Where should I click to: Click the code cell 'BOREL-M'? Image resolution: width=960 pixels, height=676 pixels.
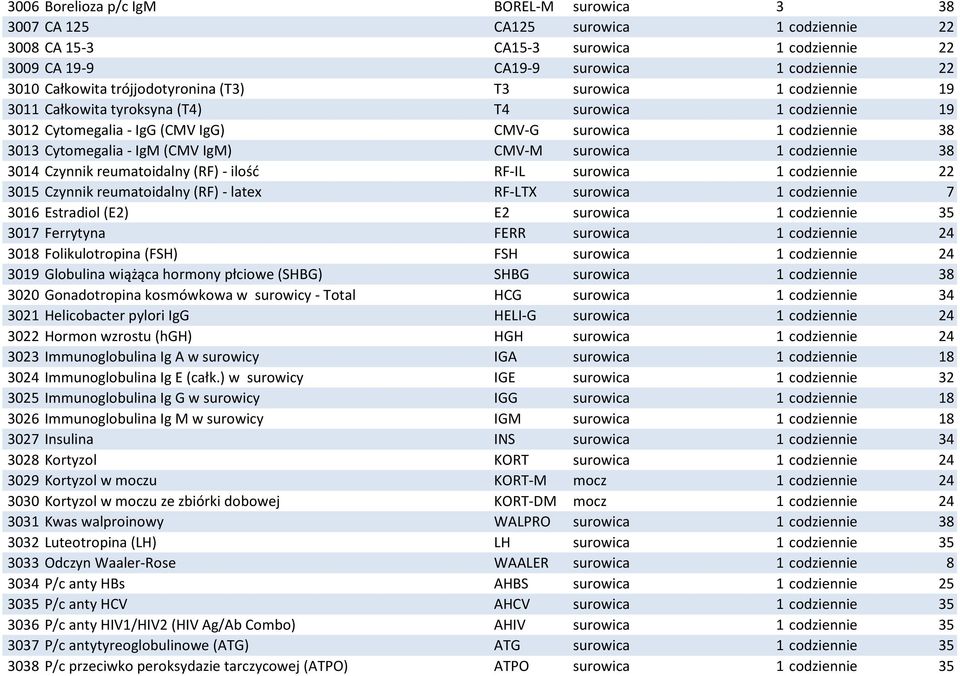[523, 7]
